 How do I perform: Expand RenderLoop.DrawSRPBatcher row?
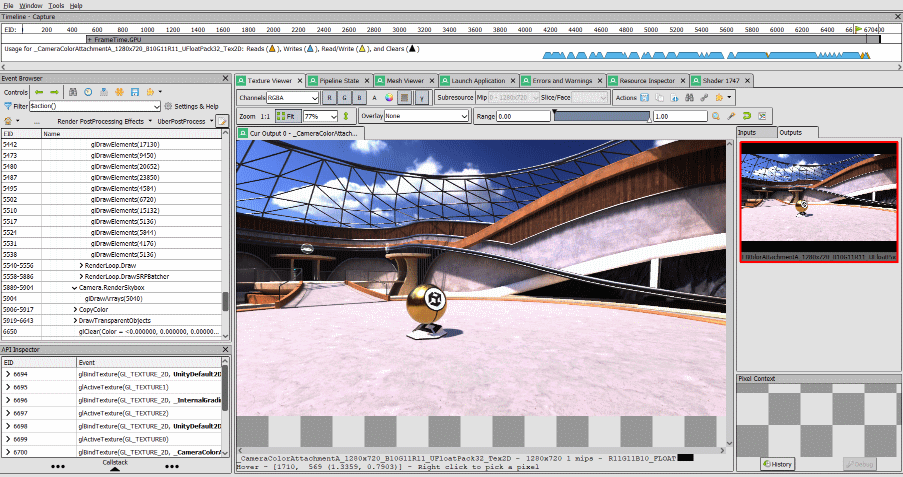(81, 277)
